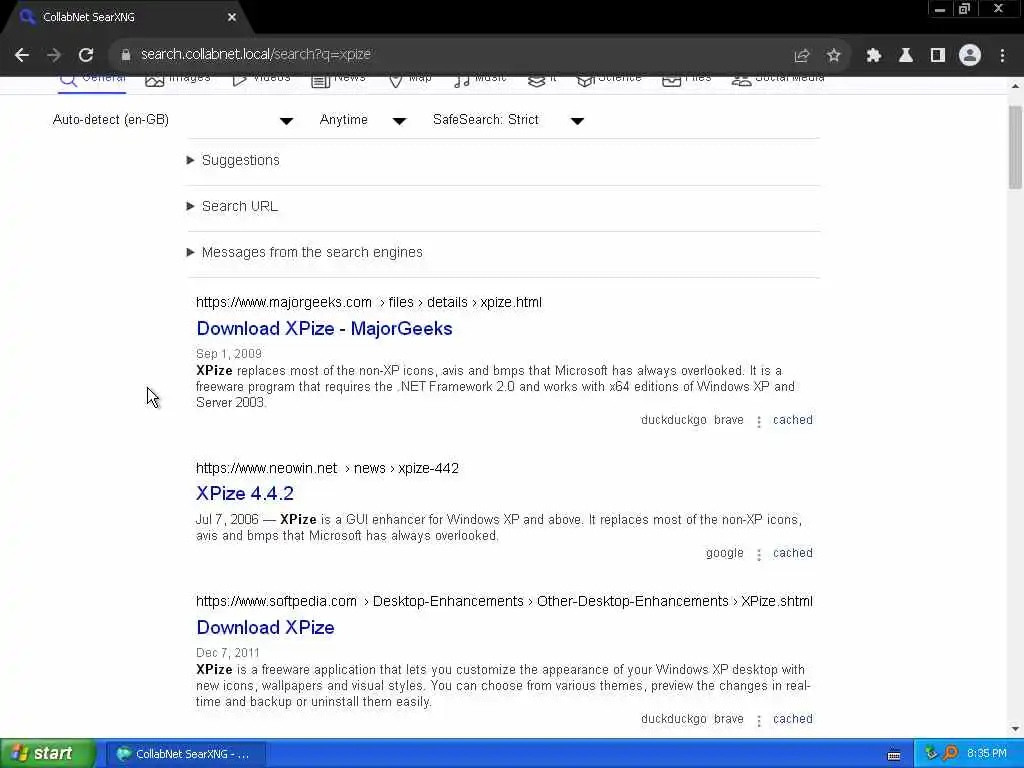This screenshot has height=768, width=1024.
Task: Open cached link for MajorGeeks result
Action: tap(793, 420)
